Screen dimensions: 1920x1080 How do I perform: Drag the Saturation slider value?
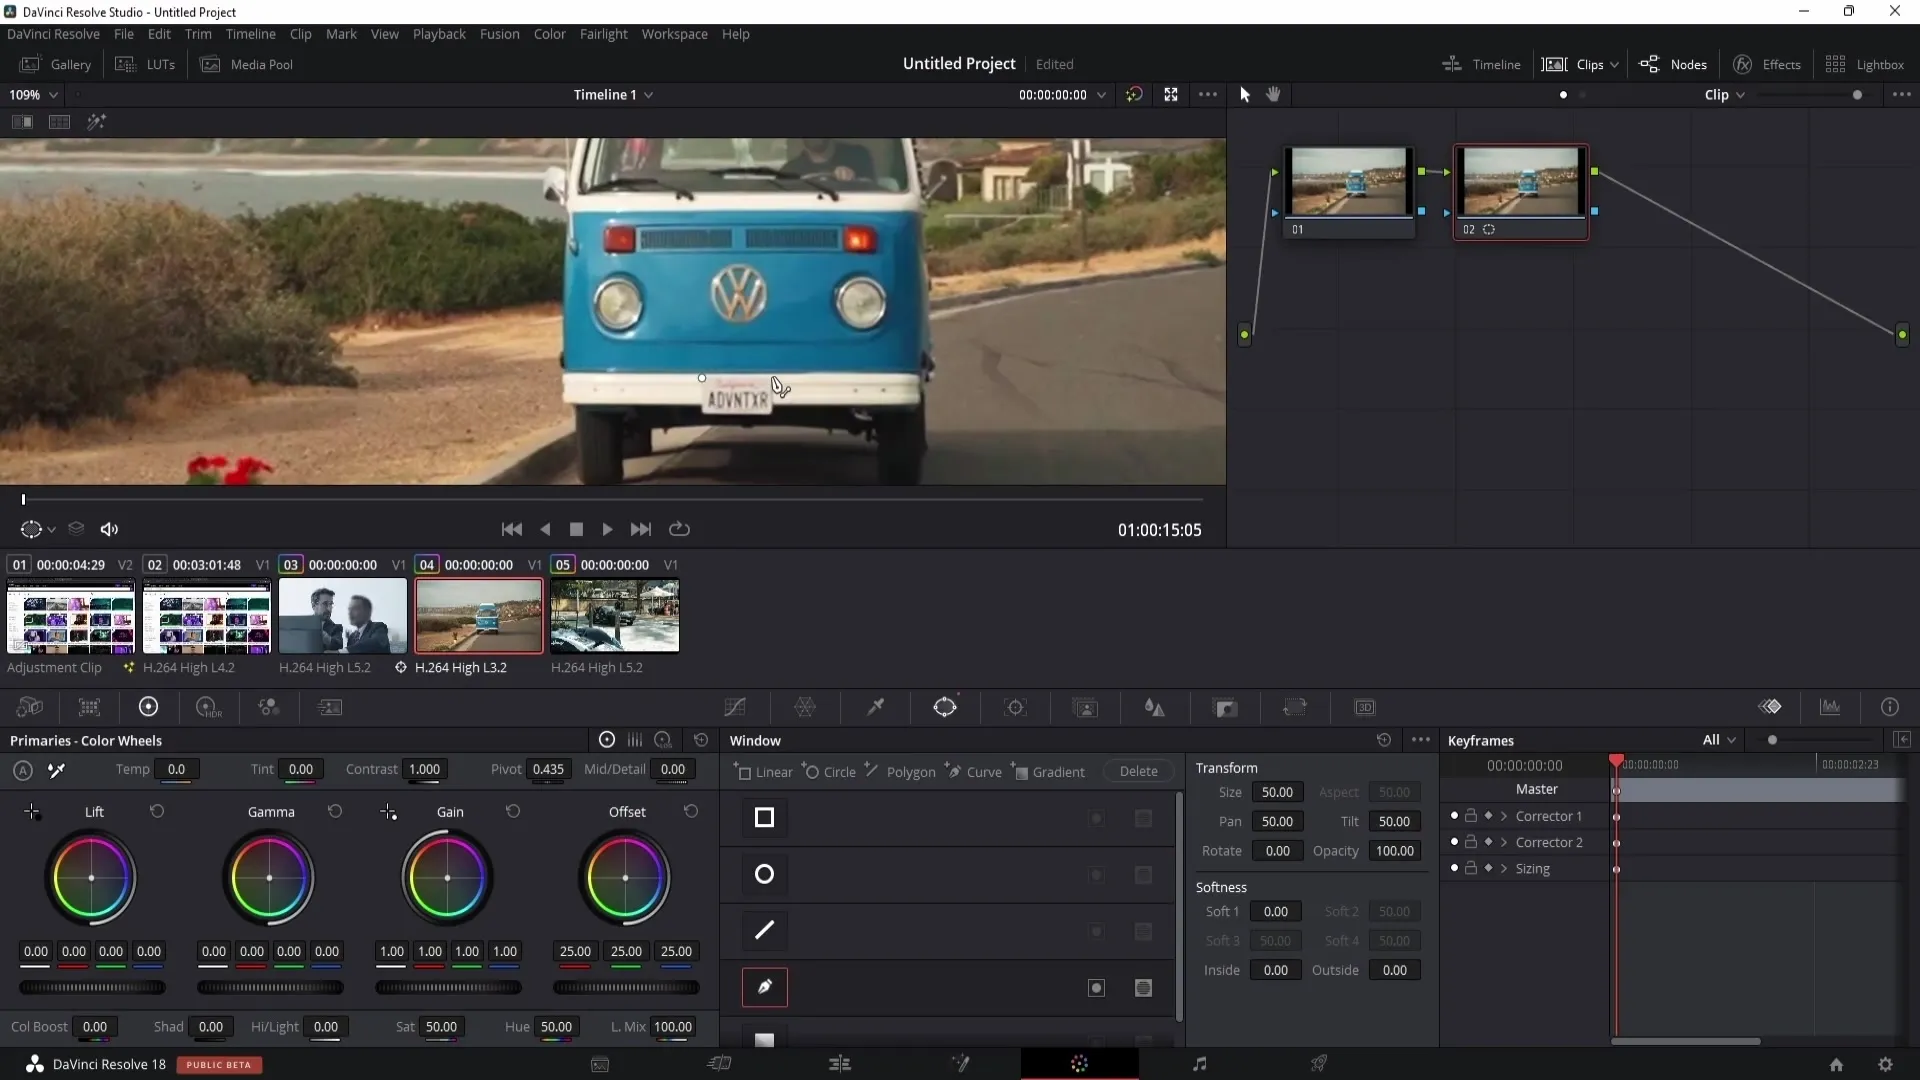(x=440, y=1027)
